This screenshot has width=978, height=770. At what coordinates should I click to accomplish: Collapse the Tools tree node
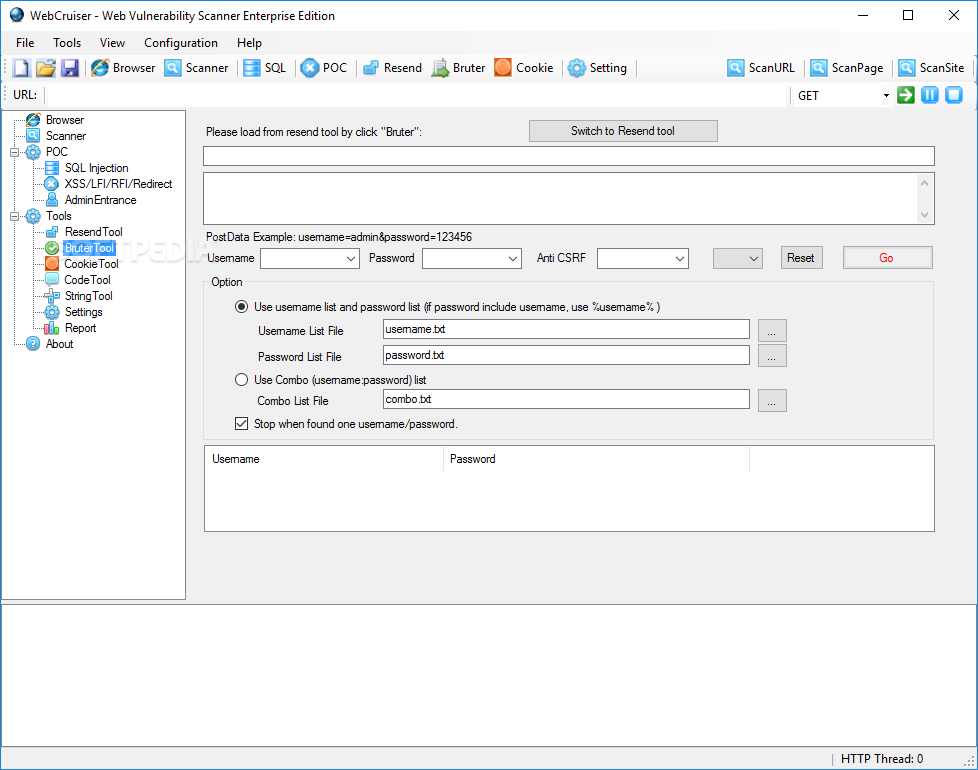tap(14, 216)
